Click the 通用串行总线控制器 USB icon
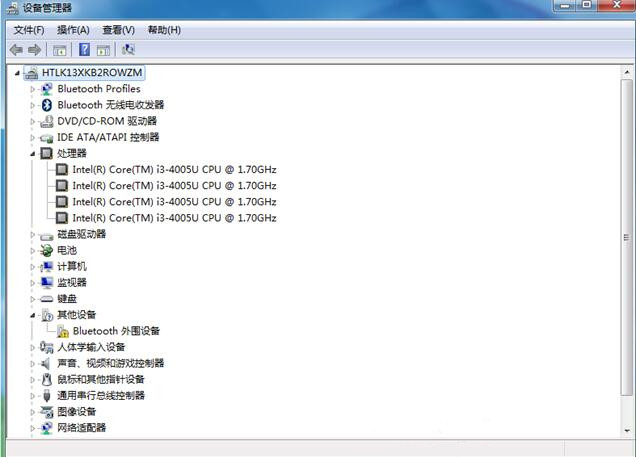636x457 pixels. 47,395
